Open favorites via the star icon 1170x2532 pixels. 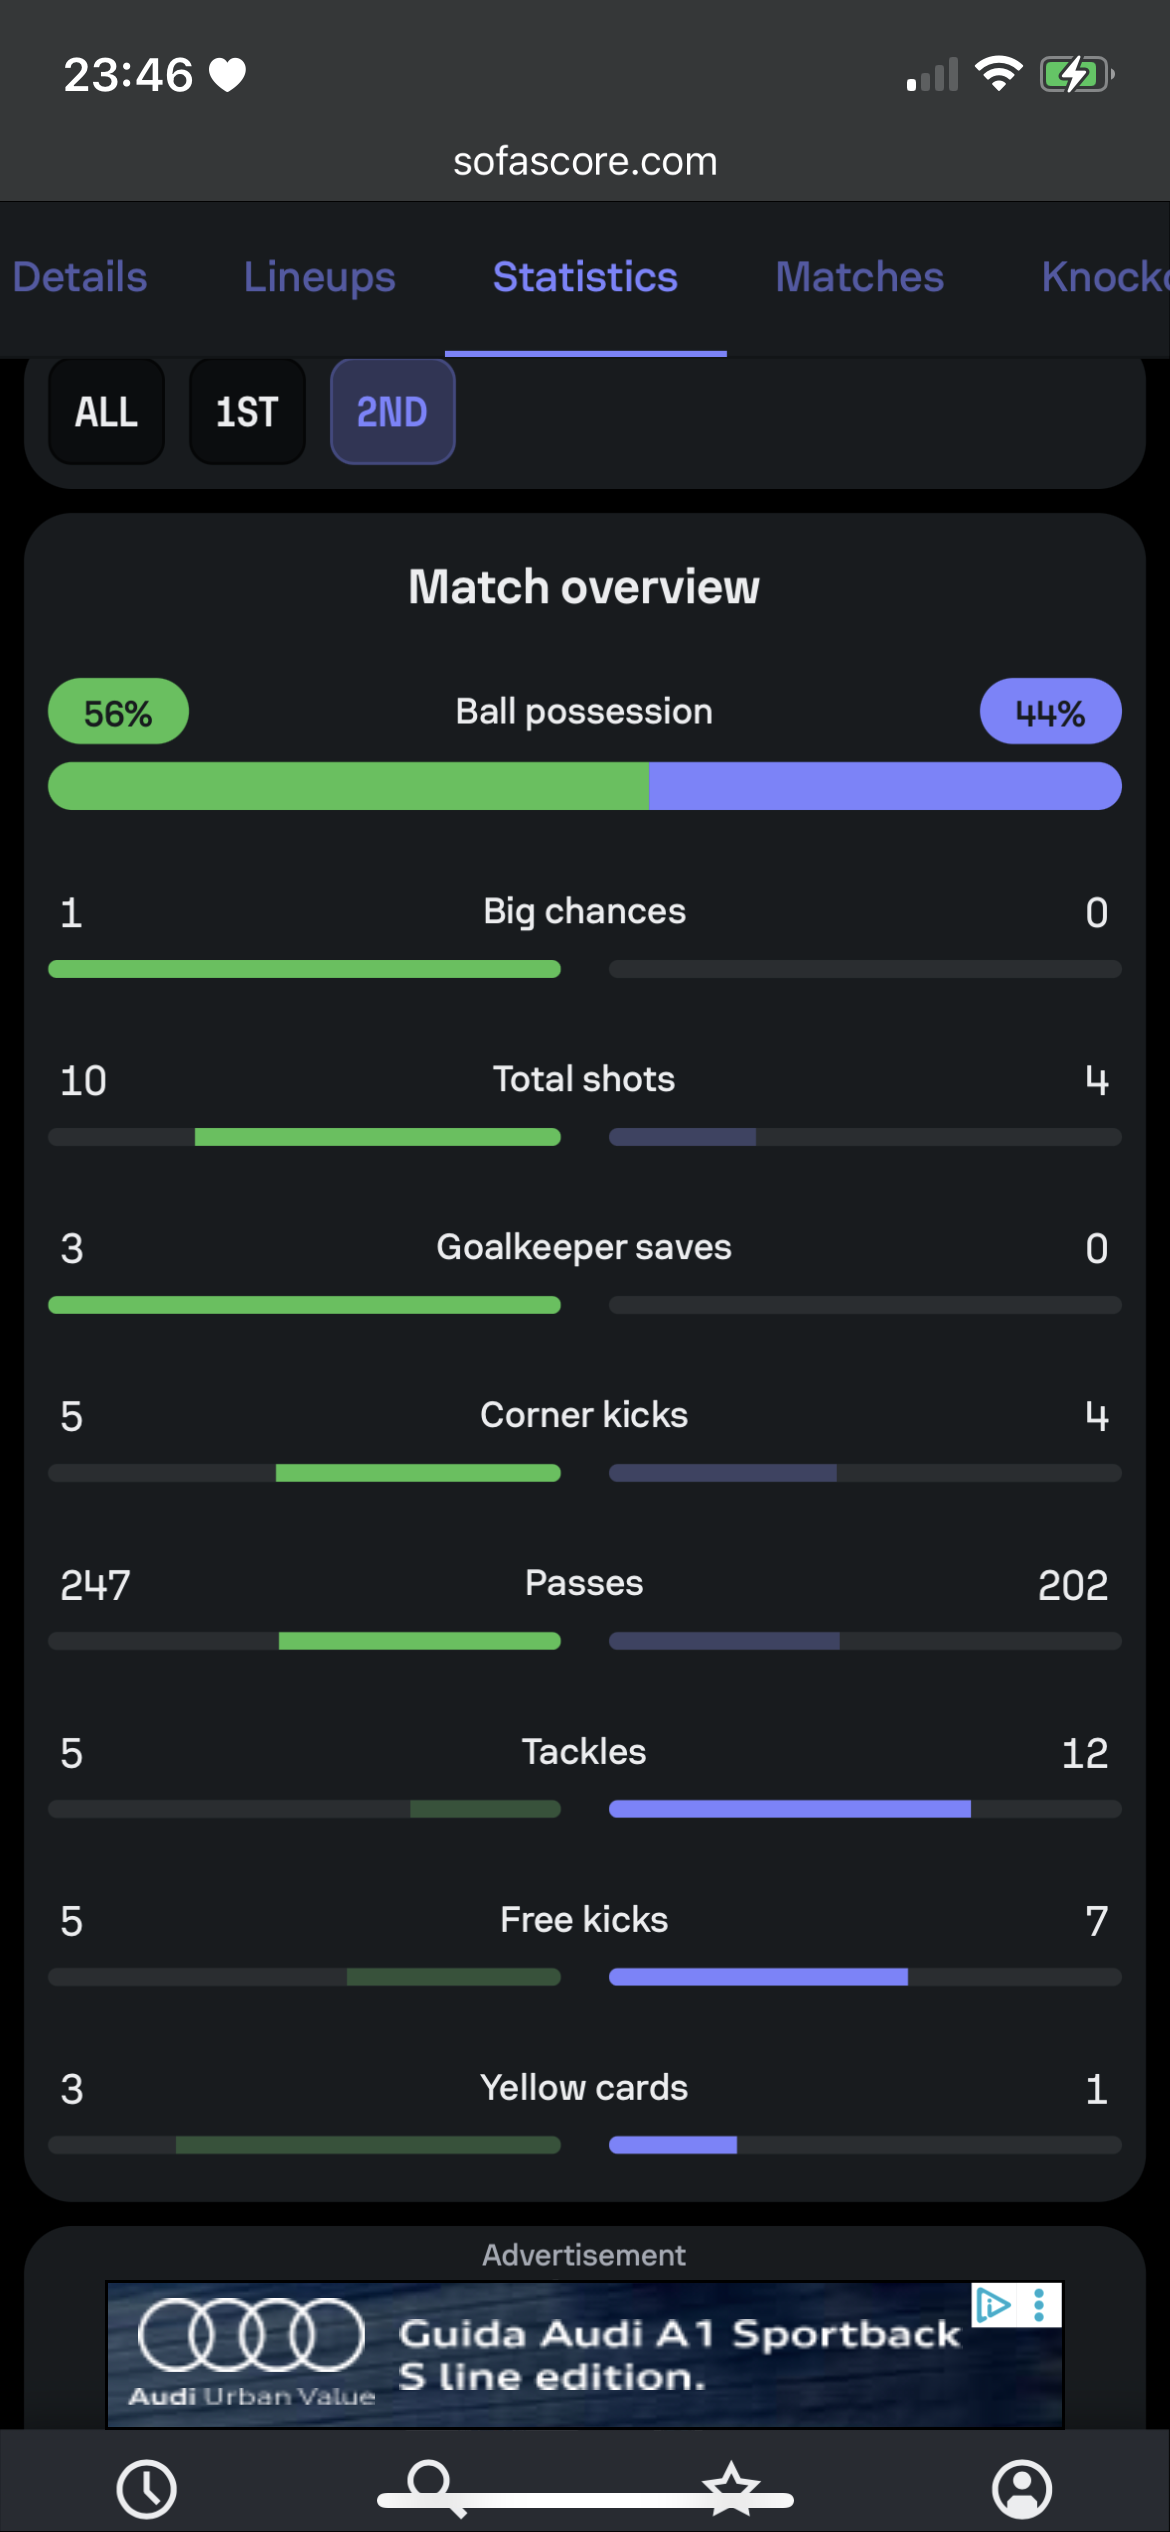click(731, 2486)
